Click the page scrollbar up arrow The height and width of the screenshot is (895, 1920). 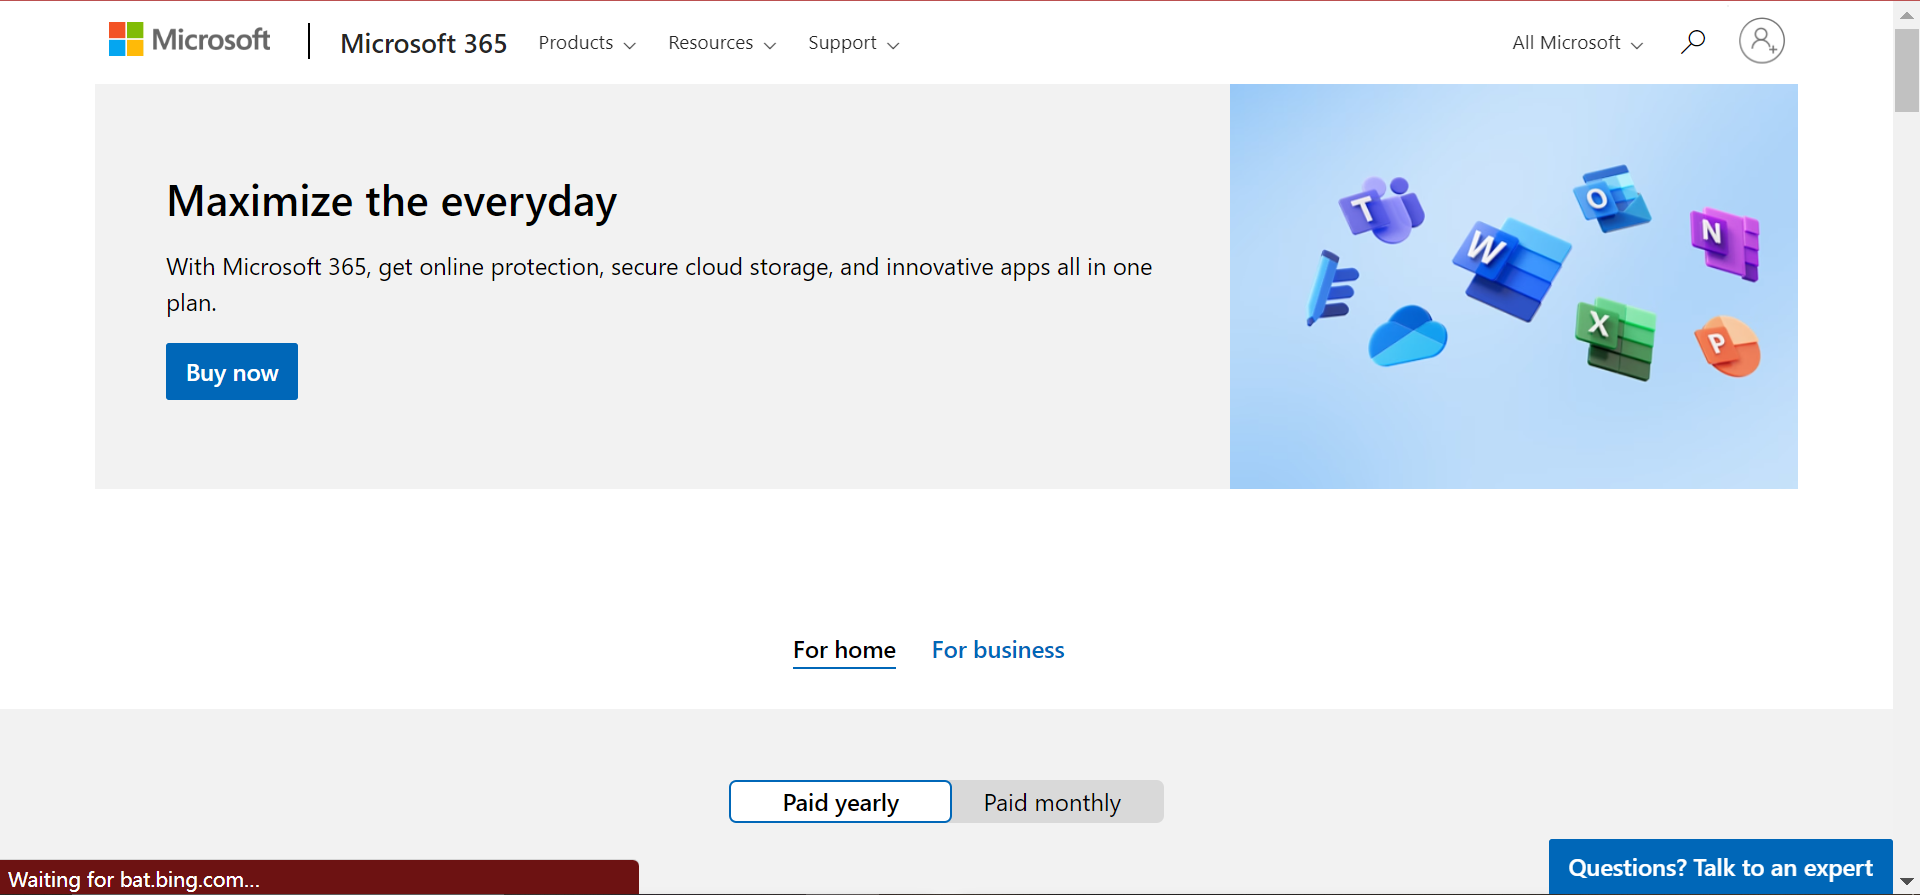click(1906, 14)
